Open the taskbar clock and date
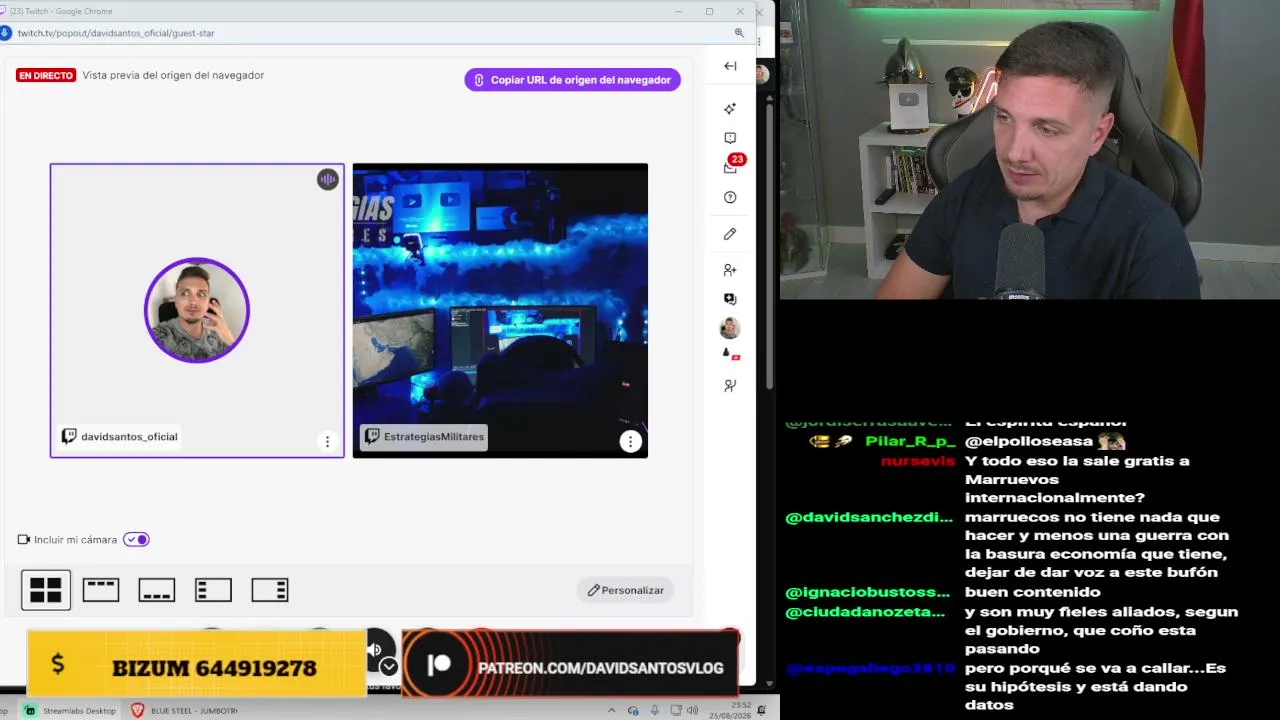The image size is (1280, 720). tap(730, 710)
